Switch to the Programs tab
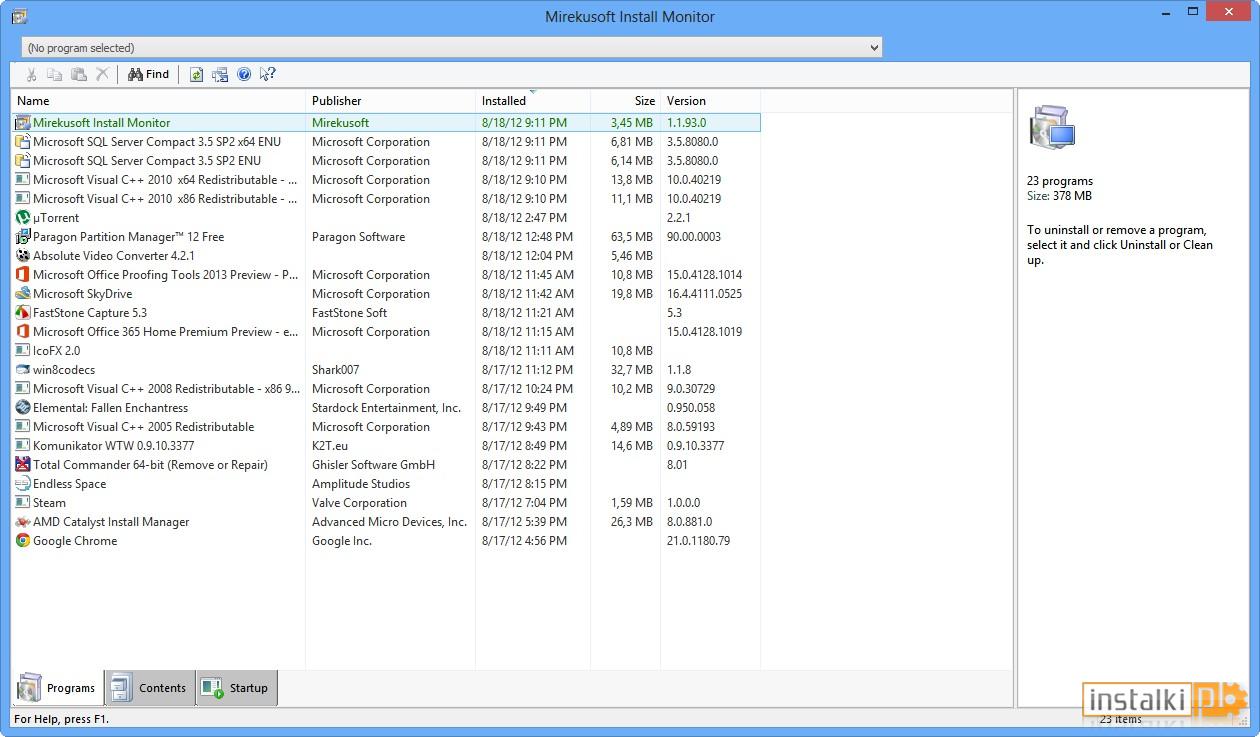Image resolution: width=1260 pixels, height=737 pixels. [x=57, y=688]
